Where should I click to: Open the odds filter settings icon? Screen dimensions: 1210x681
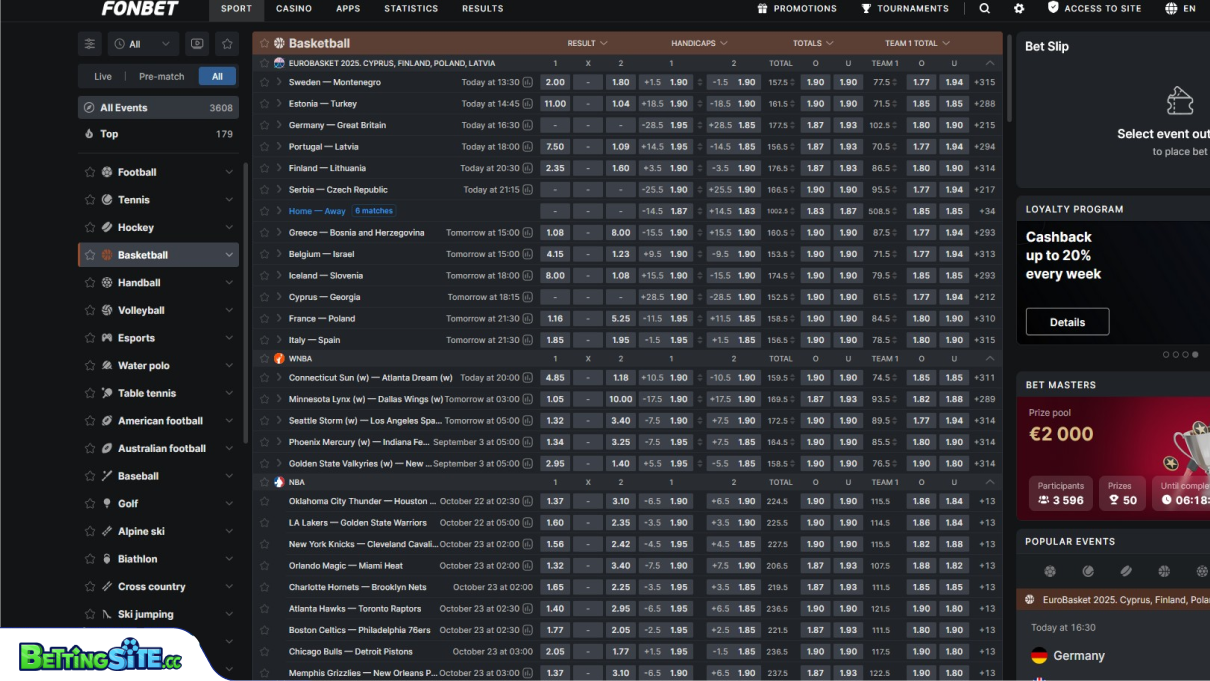(89, 44)
